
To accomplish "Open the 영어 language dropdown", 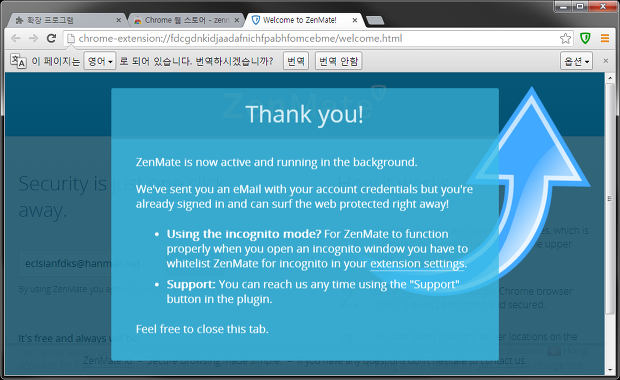I will pos(100,61).
